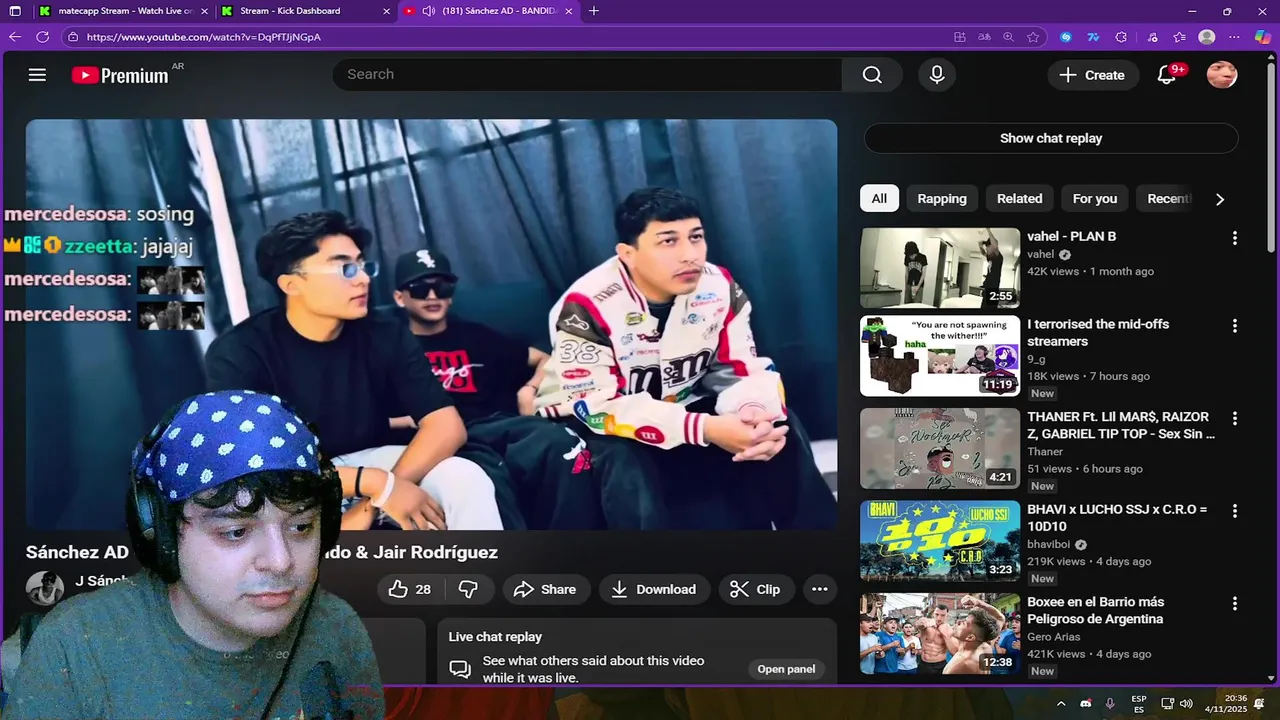Image resolution: width=1280 pixels, height=720 pixels.
Task: Open the browser profile icon
Action: (1207, 37)
